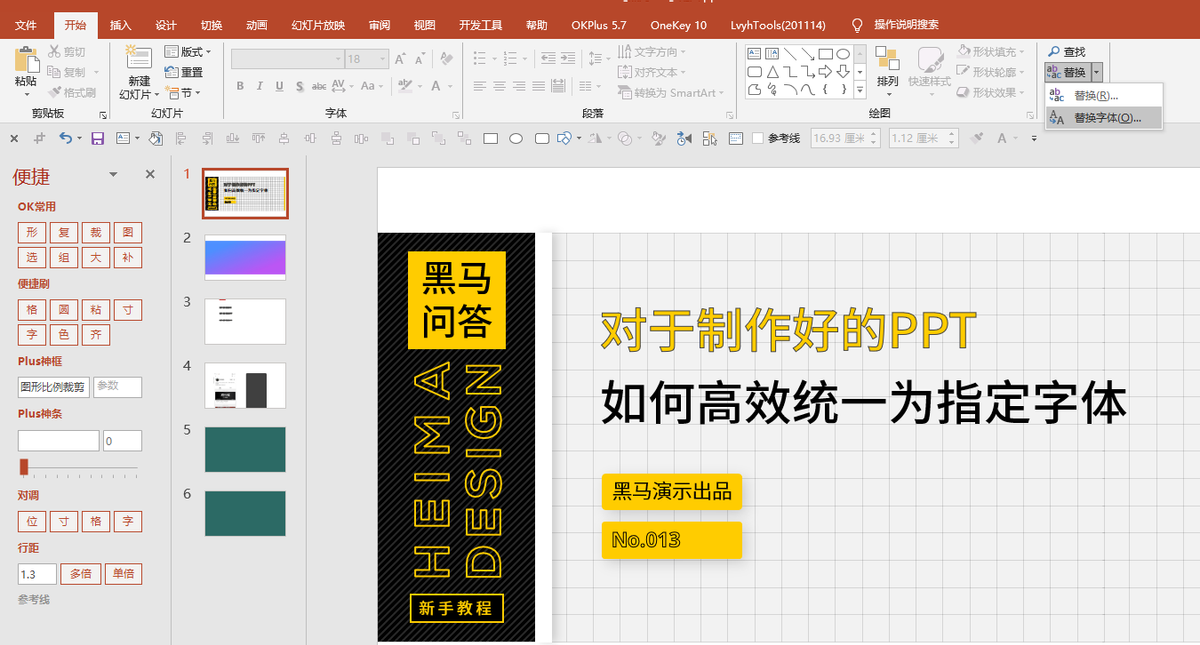
Task: Click the Save icon in quick access toolbar
Action: coord(98,138)
